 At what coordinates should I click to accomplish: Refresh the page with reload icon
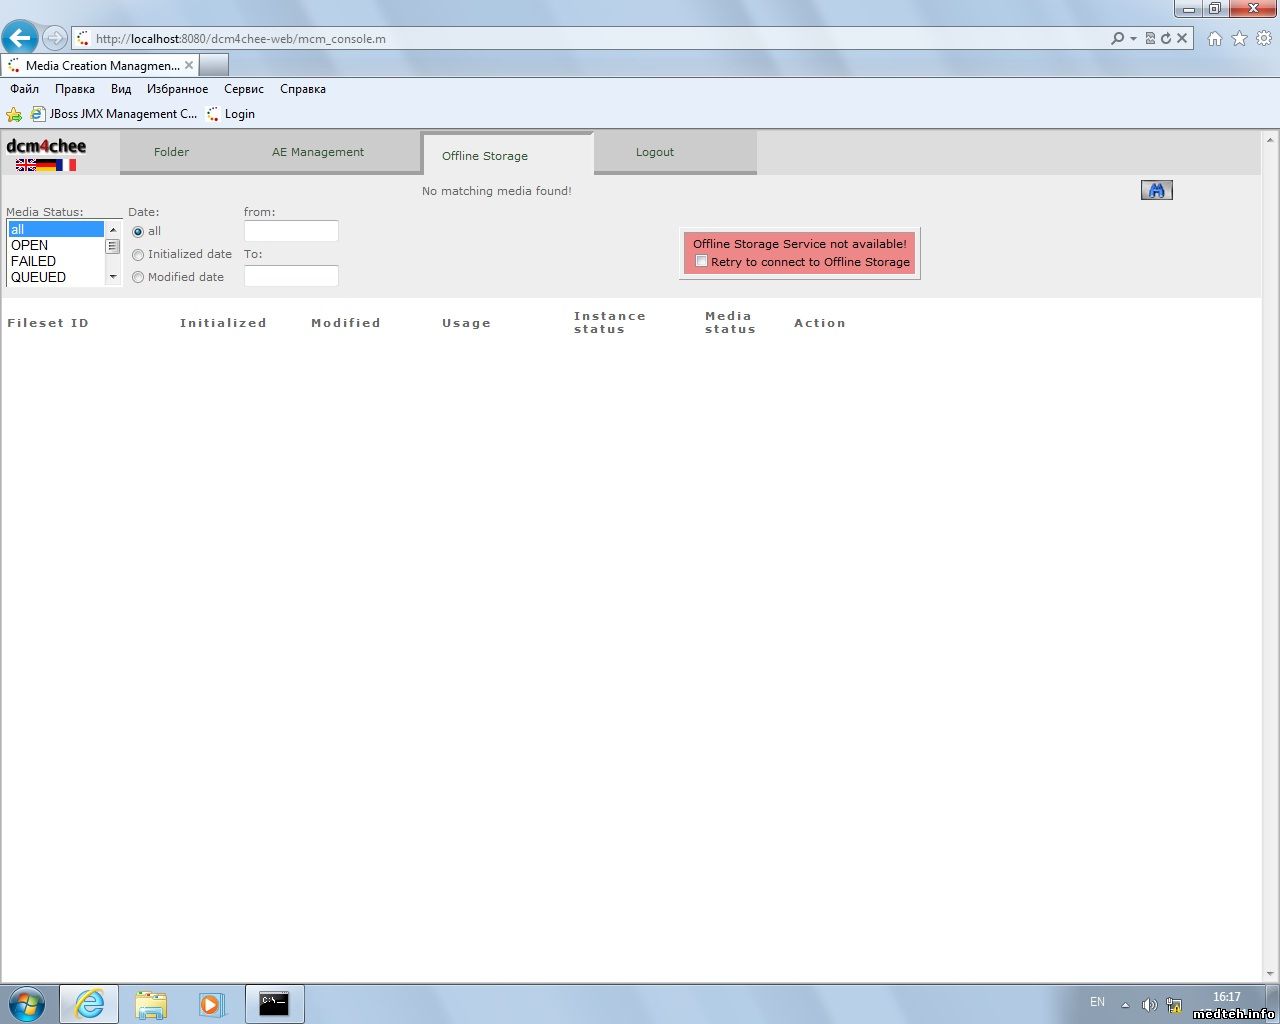1165,39
